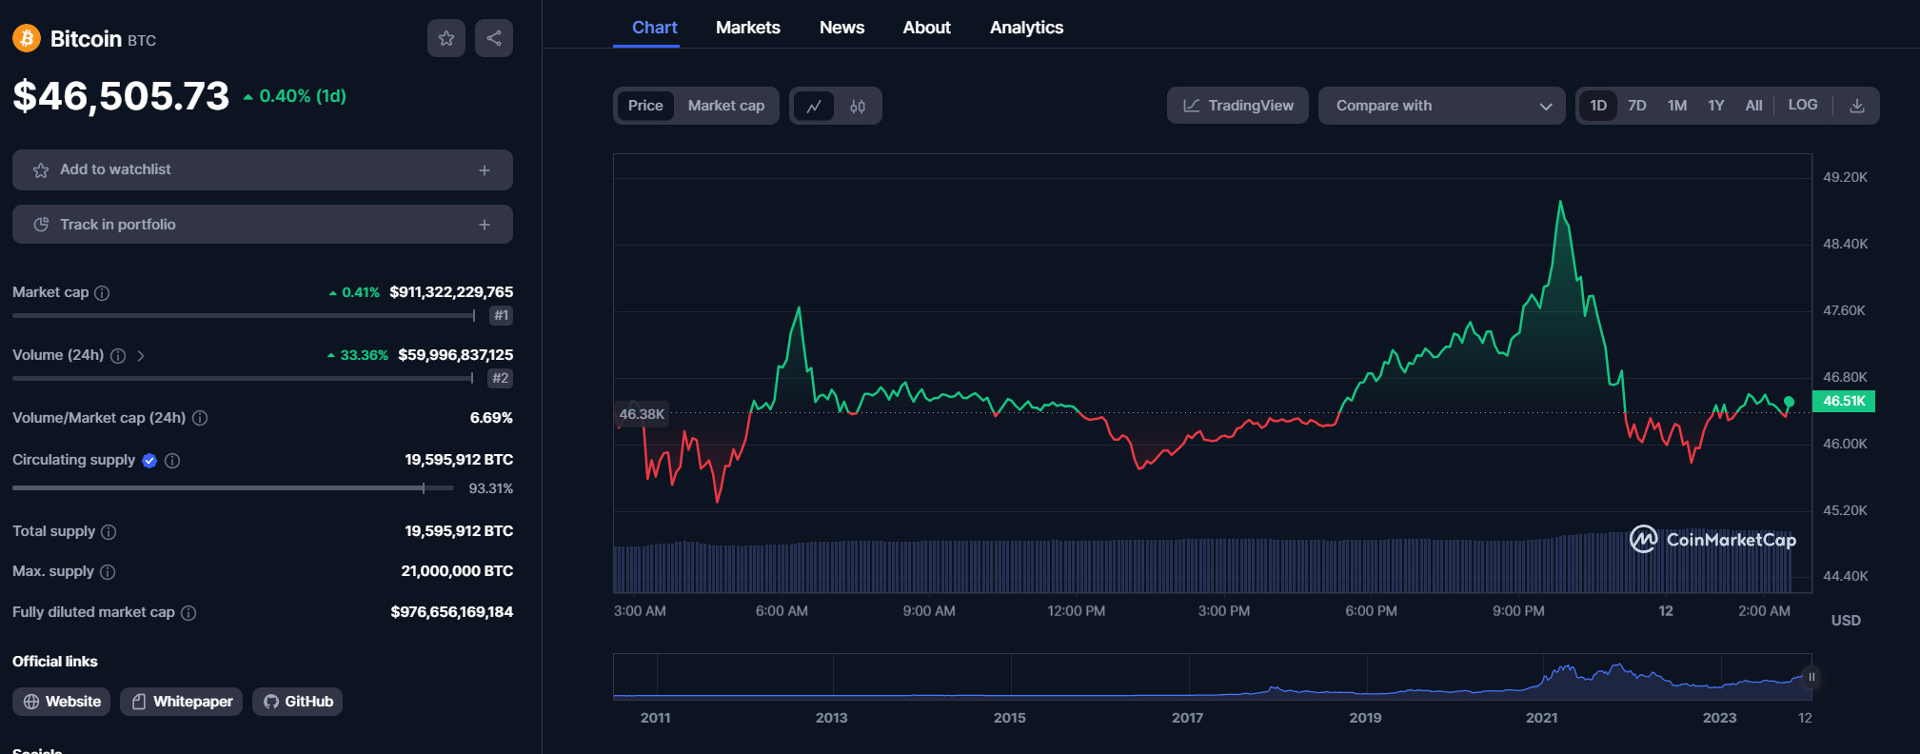Select 1Y time range

(x=1716, y=106)
